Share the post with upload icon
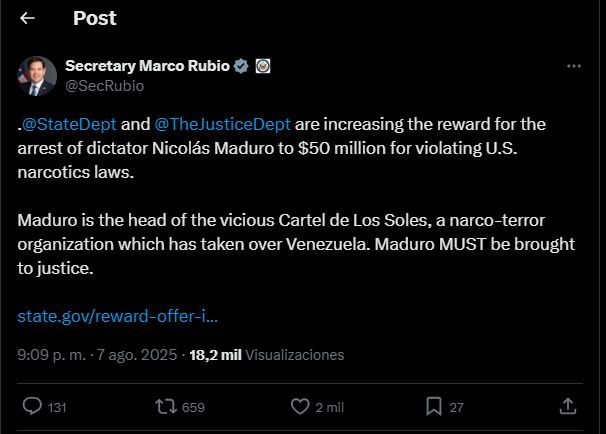 [x=568, y=407]
